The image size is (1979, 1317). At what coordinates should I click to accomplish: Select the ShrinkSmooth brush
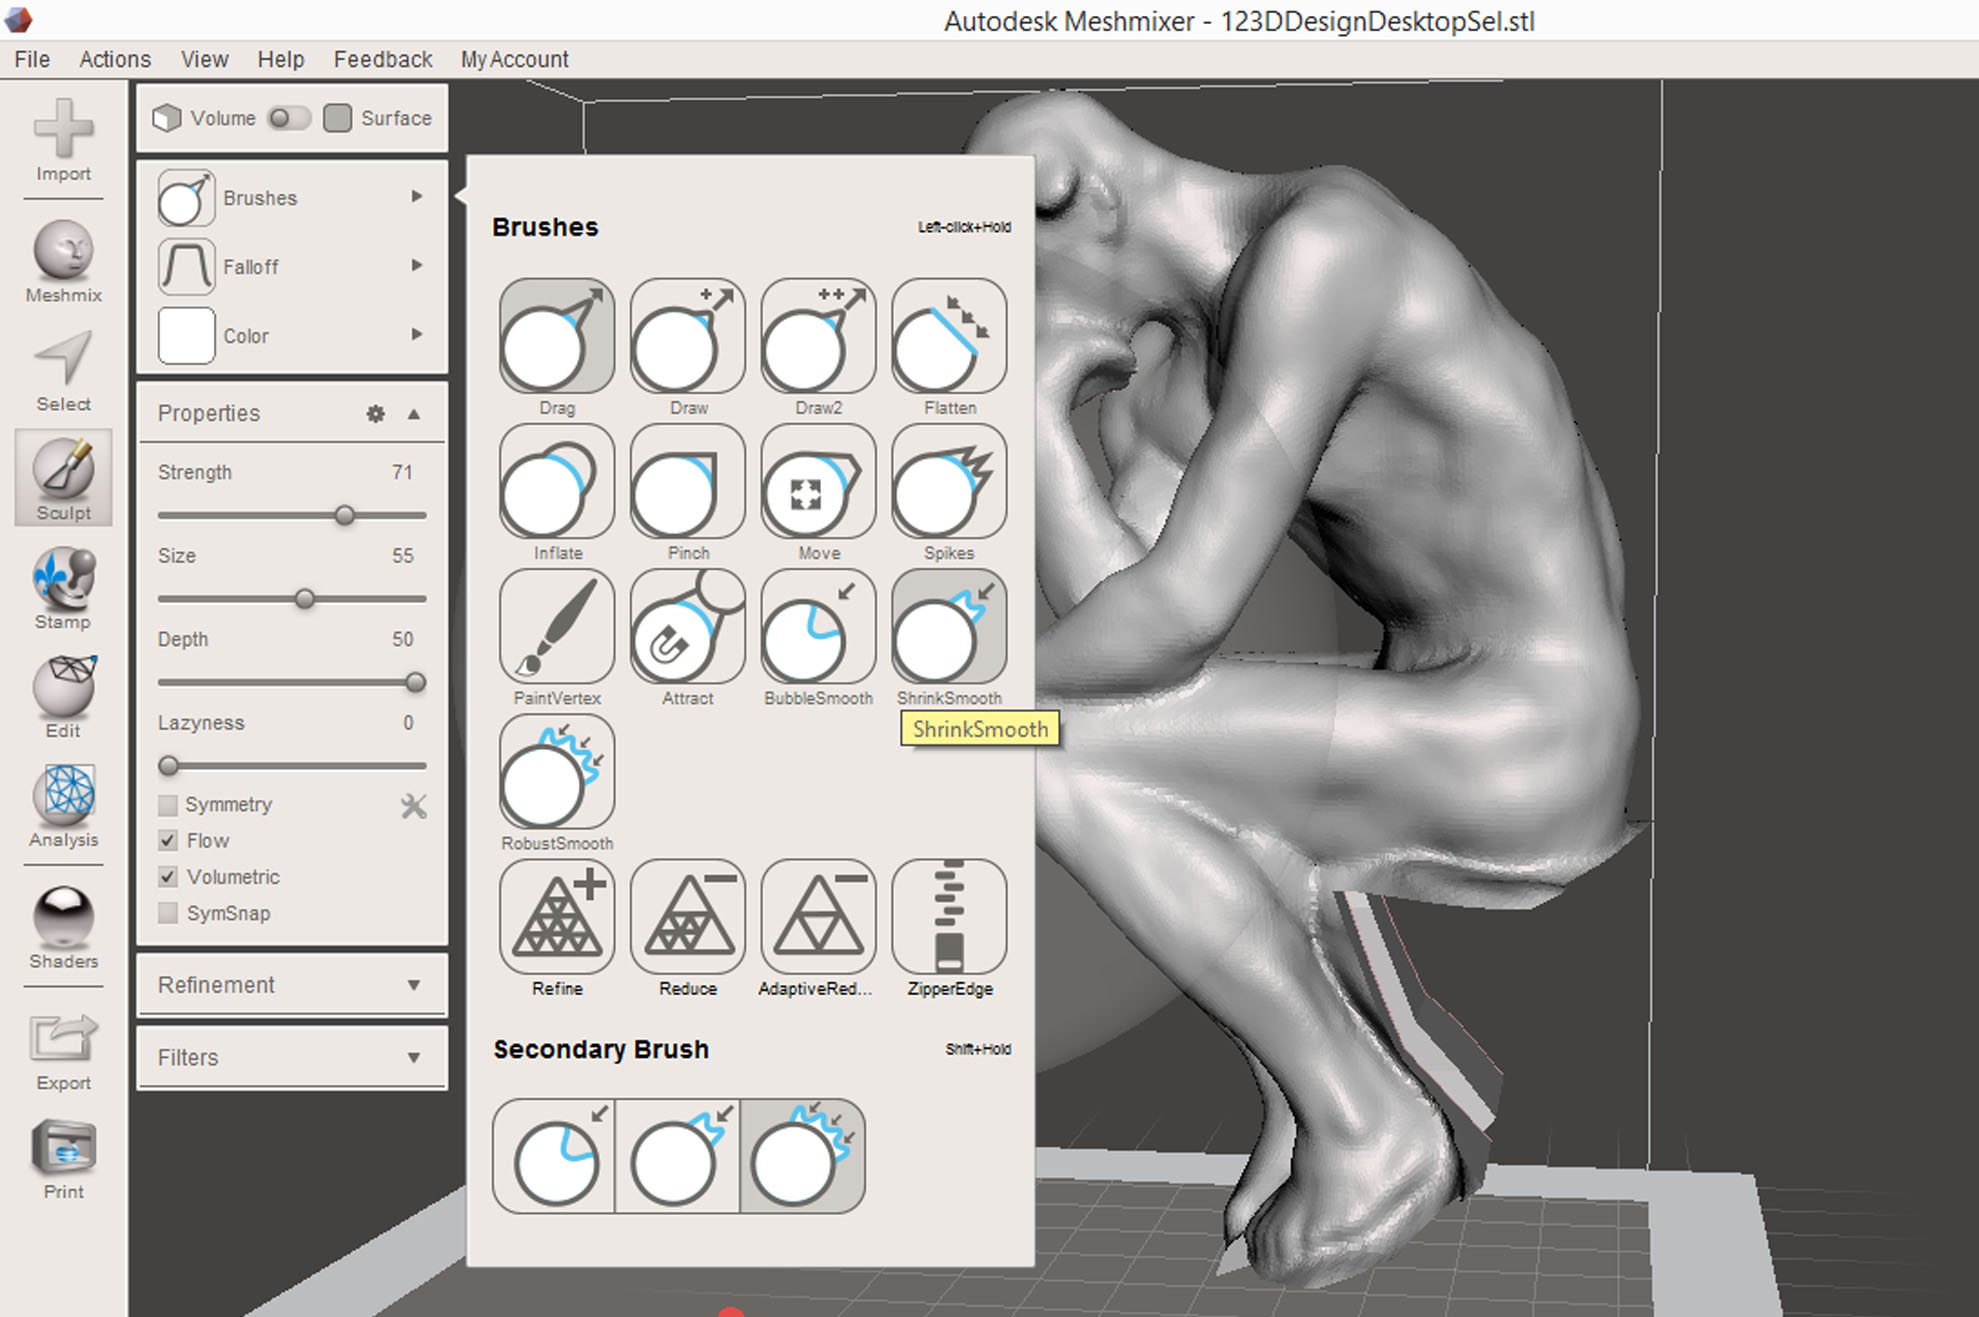point(949,626)
